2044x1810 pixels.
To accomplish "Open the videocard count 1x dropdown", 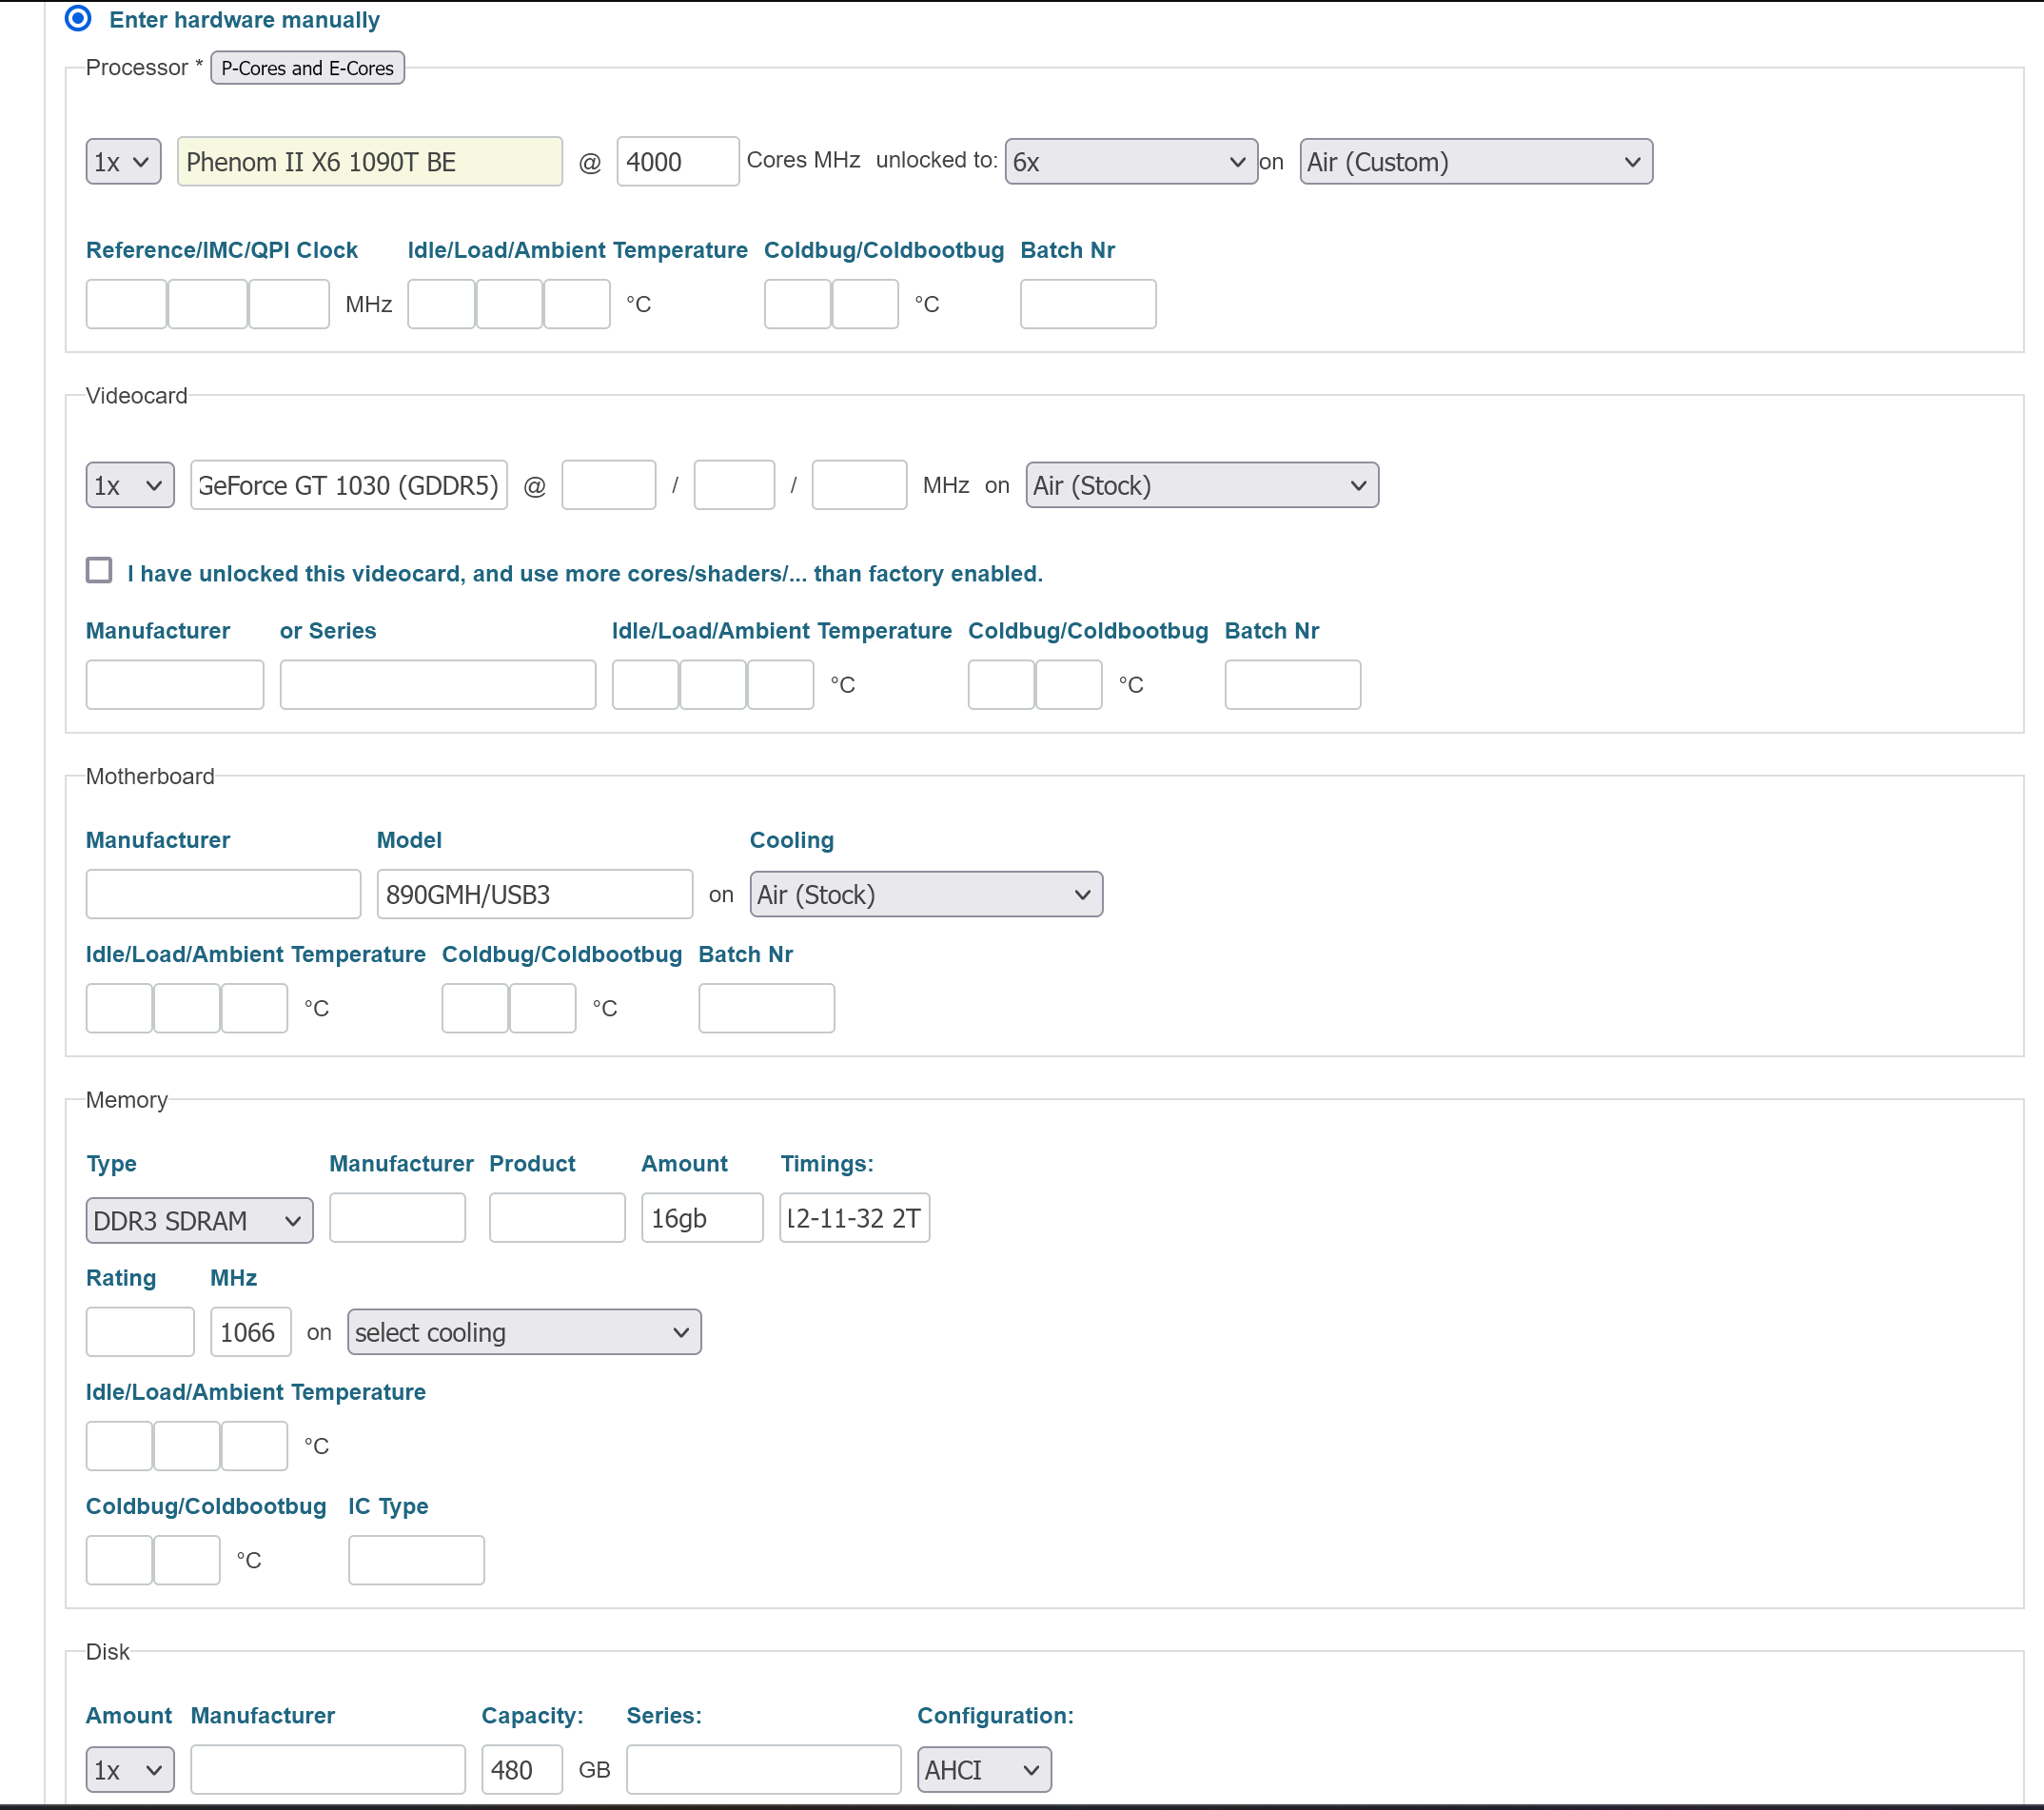I will [129, 485].
